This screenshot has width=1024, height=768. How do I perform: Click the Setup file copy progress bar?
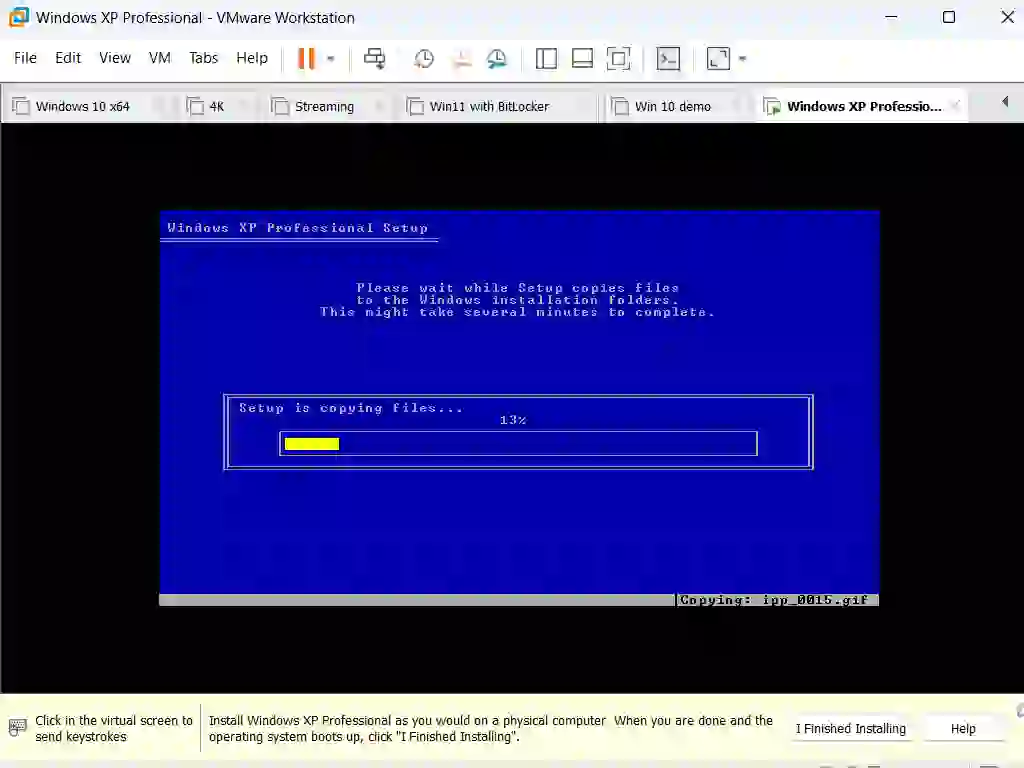518,443
